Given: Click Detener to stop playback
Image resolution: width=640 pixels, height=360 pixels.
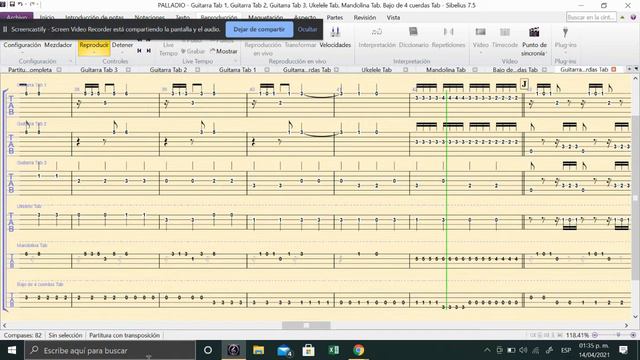Looking at the screenshot, I should (x=122, y=45).
